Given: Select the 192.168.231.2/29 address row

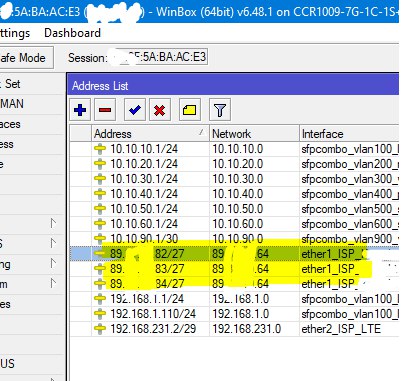Looking at the screenshot, I should [x=234, y=329].
